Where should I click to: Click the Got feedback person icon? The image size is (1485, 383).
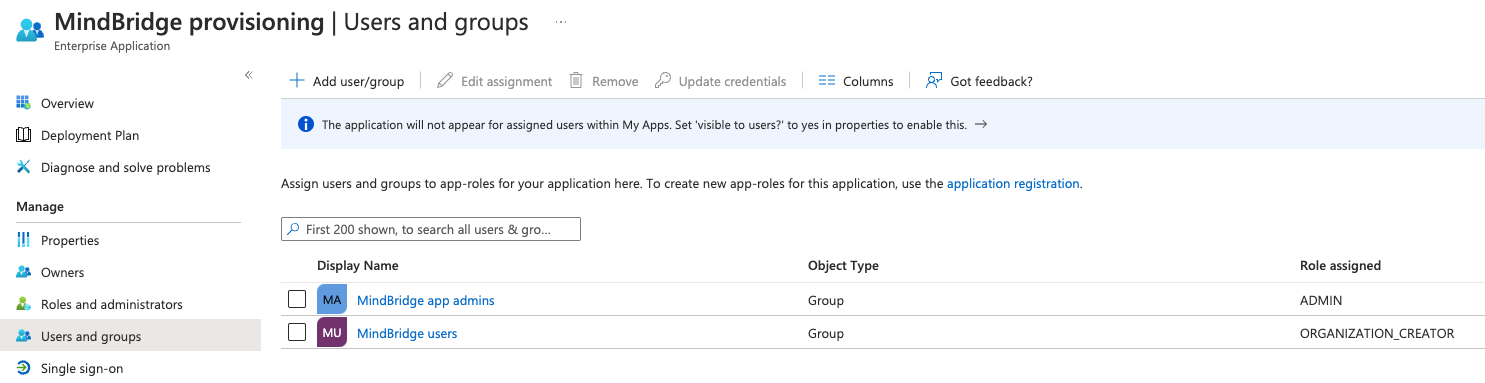coord(934,81)
